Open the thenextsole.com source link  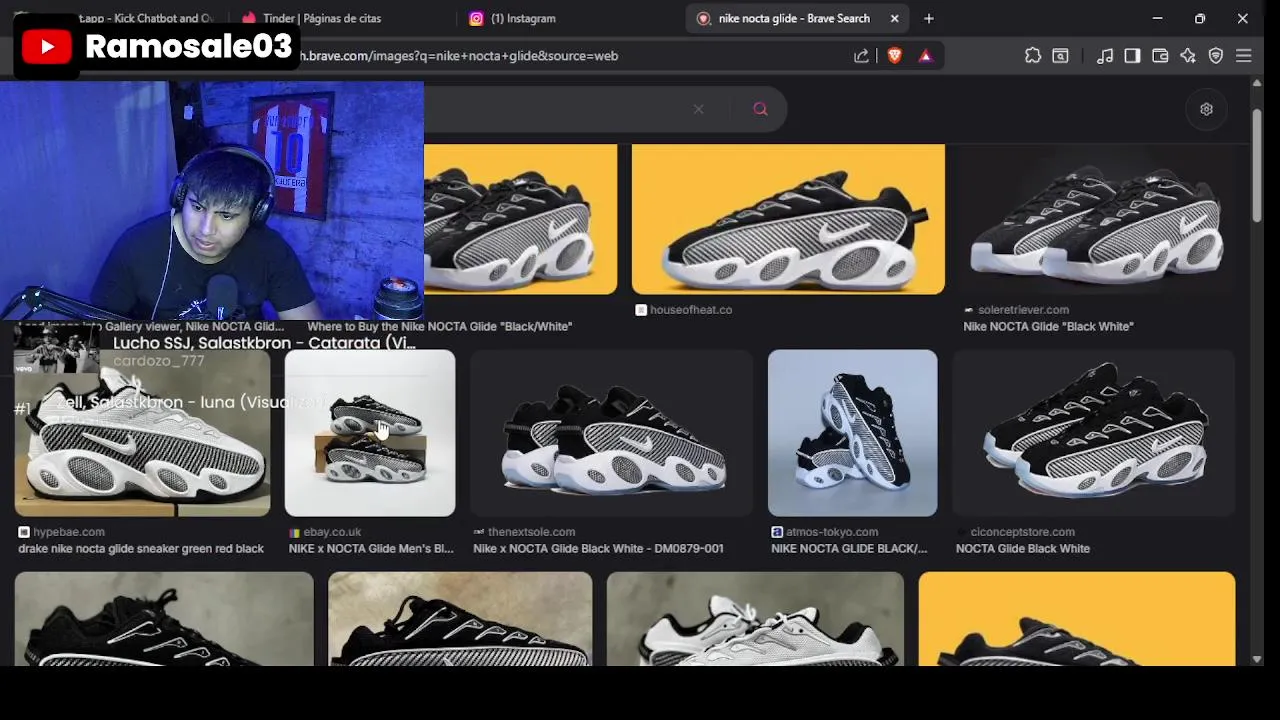[524, 532]
